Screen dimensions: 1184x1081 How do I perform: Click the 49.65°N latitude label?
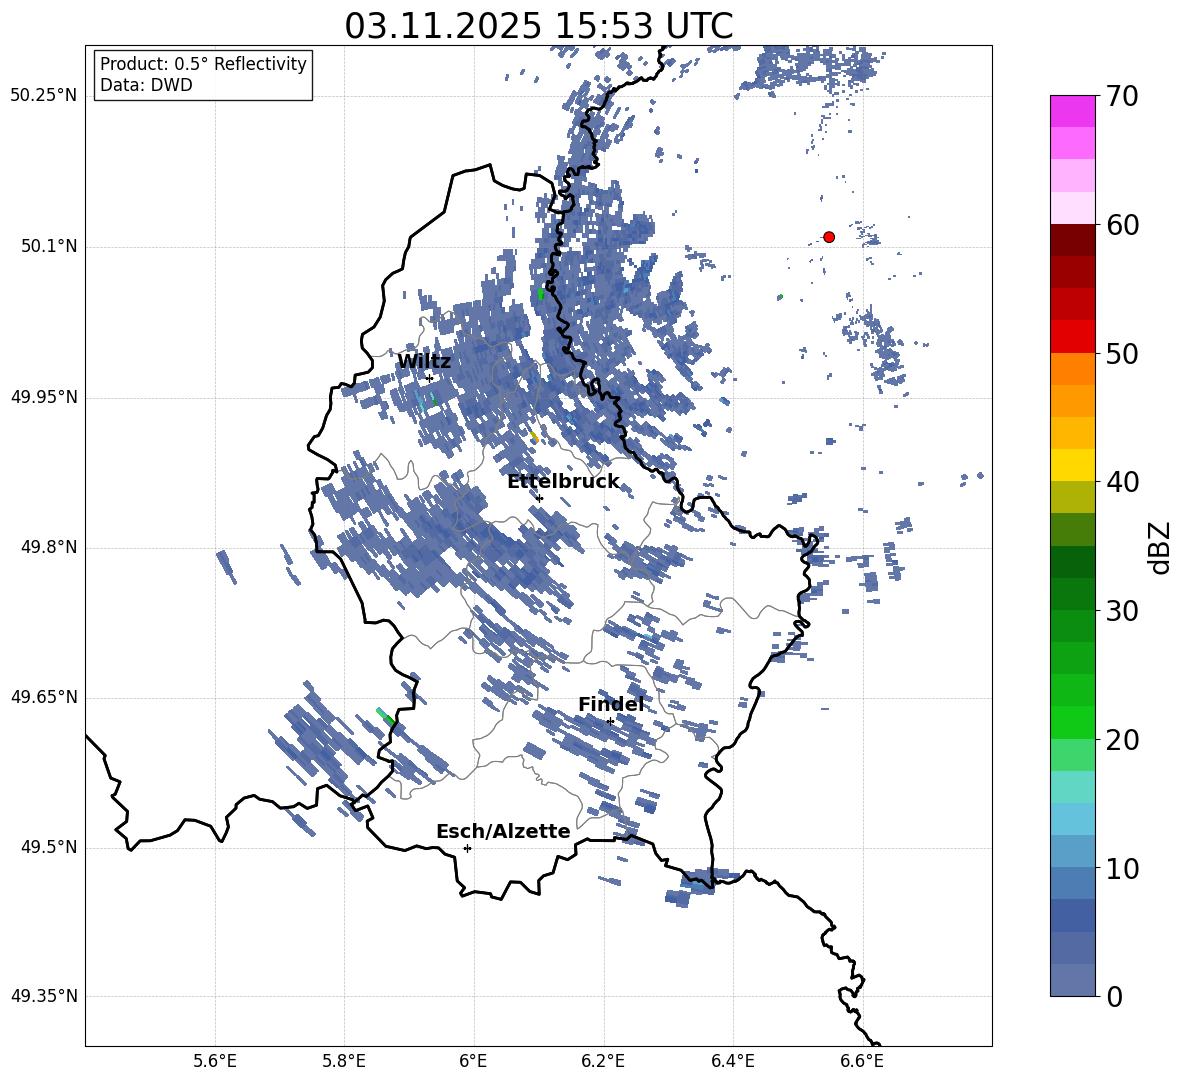pos(44,697)
